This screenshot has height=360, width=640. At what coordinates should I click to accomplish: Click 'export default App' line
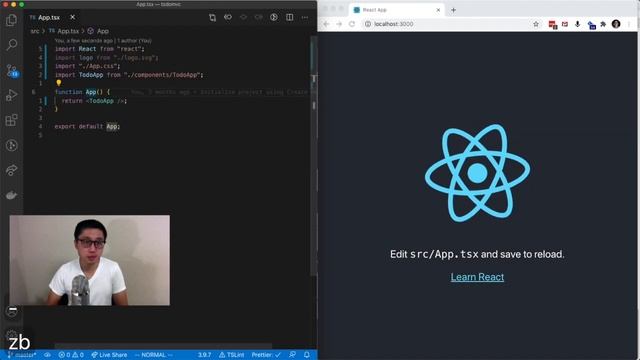(x=87, y=127)
